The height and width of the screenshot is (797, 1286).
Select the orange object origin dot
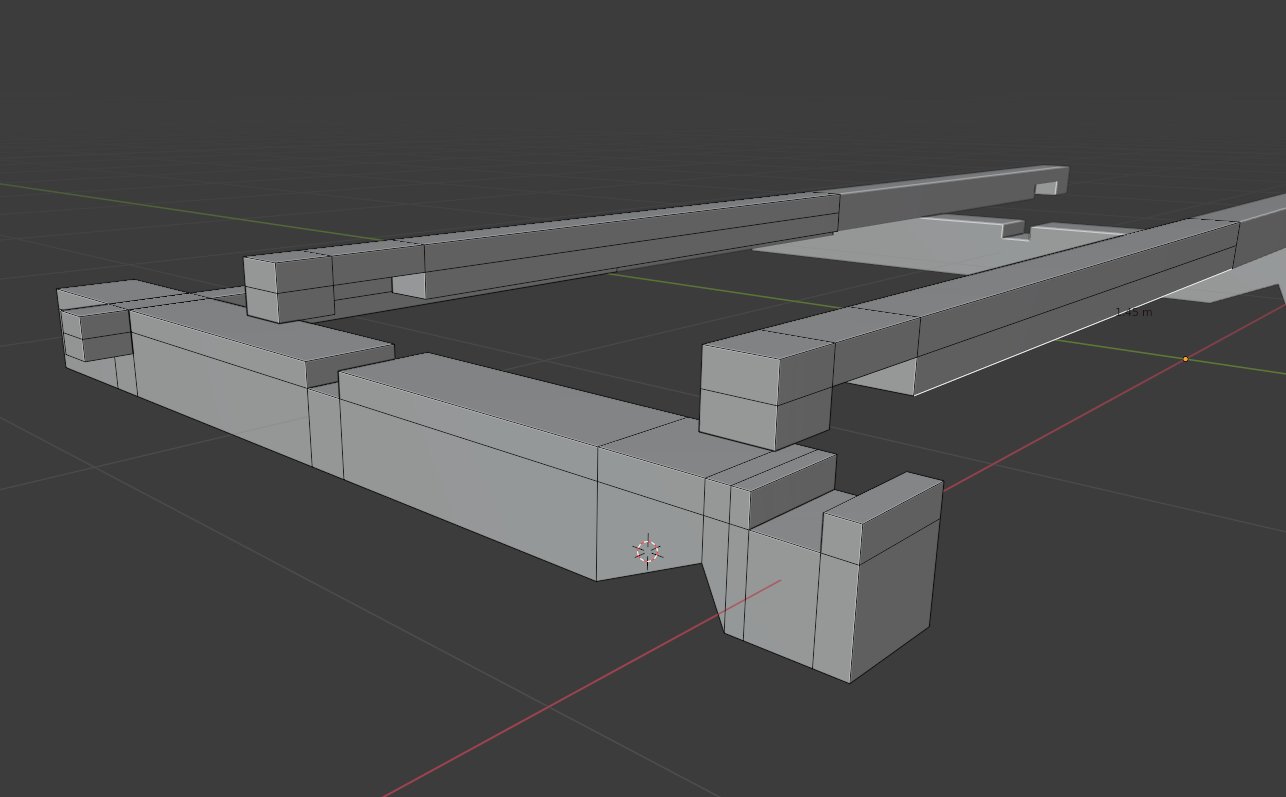coord(1185,359)
